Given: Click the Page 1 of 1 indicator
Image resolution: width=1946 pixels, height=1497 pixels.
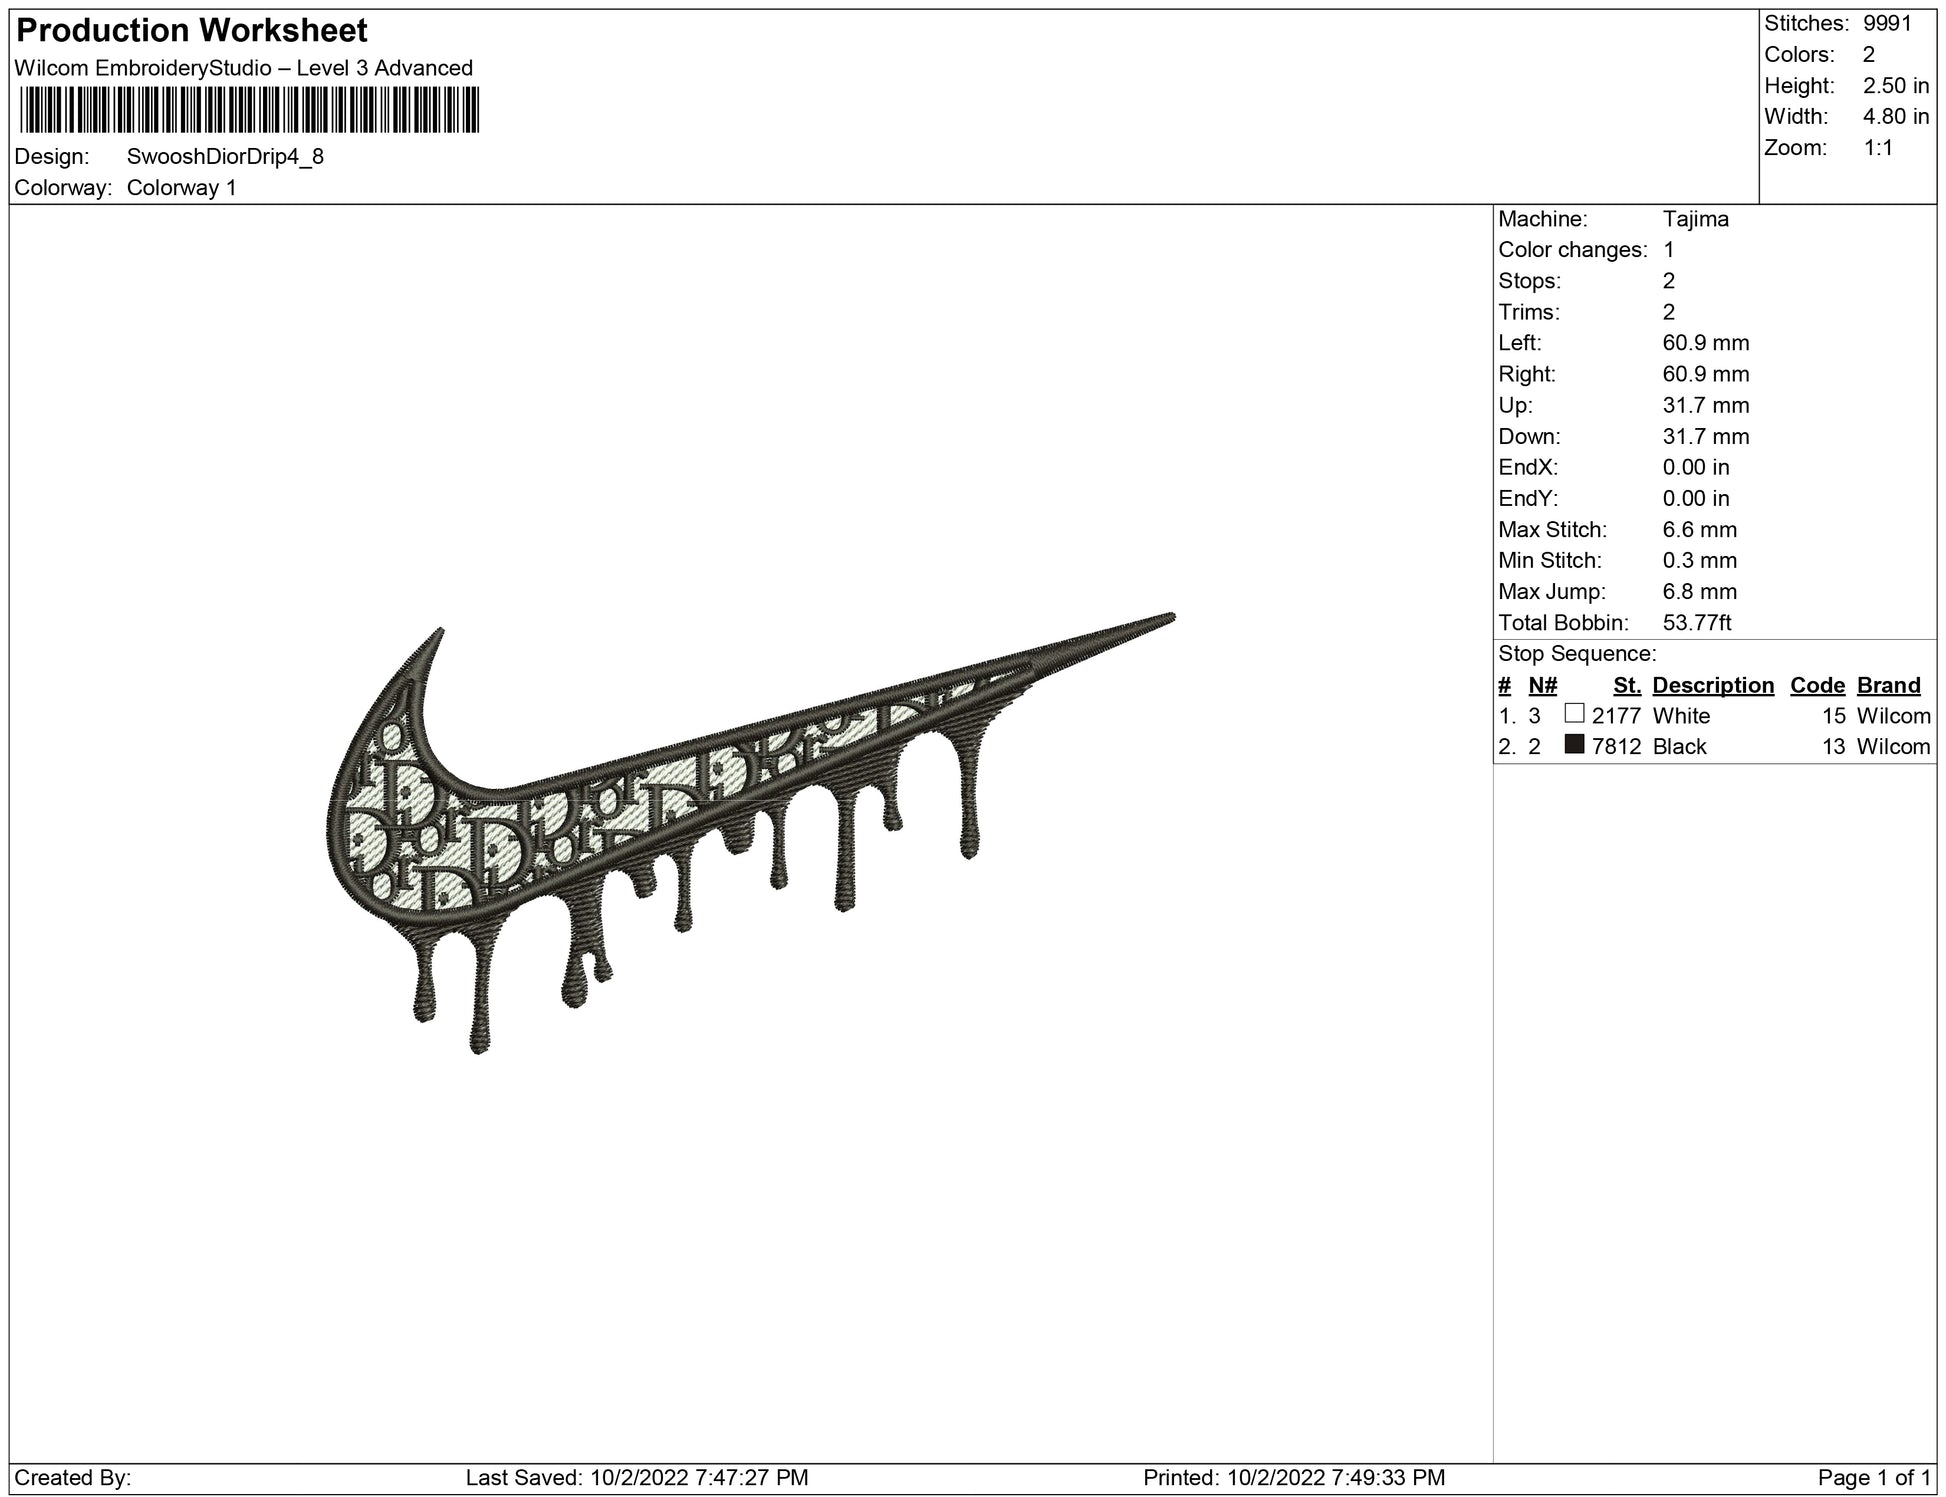Looking at the screenshot, I should [x=1875, y=1477].
